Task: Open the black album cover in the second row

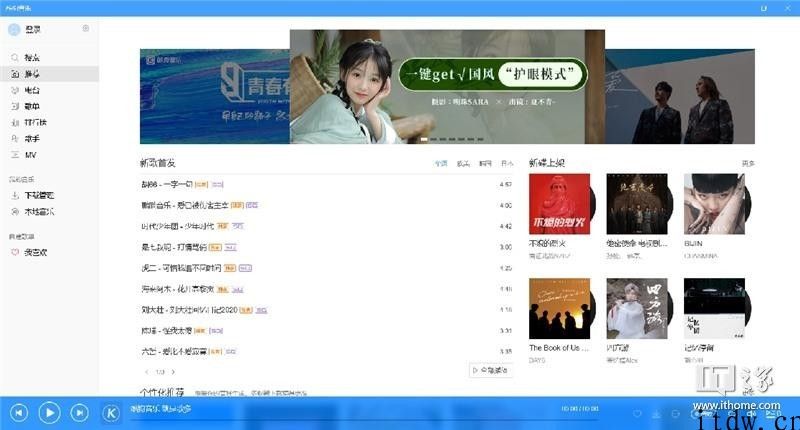Action: [x=714, y=309]
